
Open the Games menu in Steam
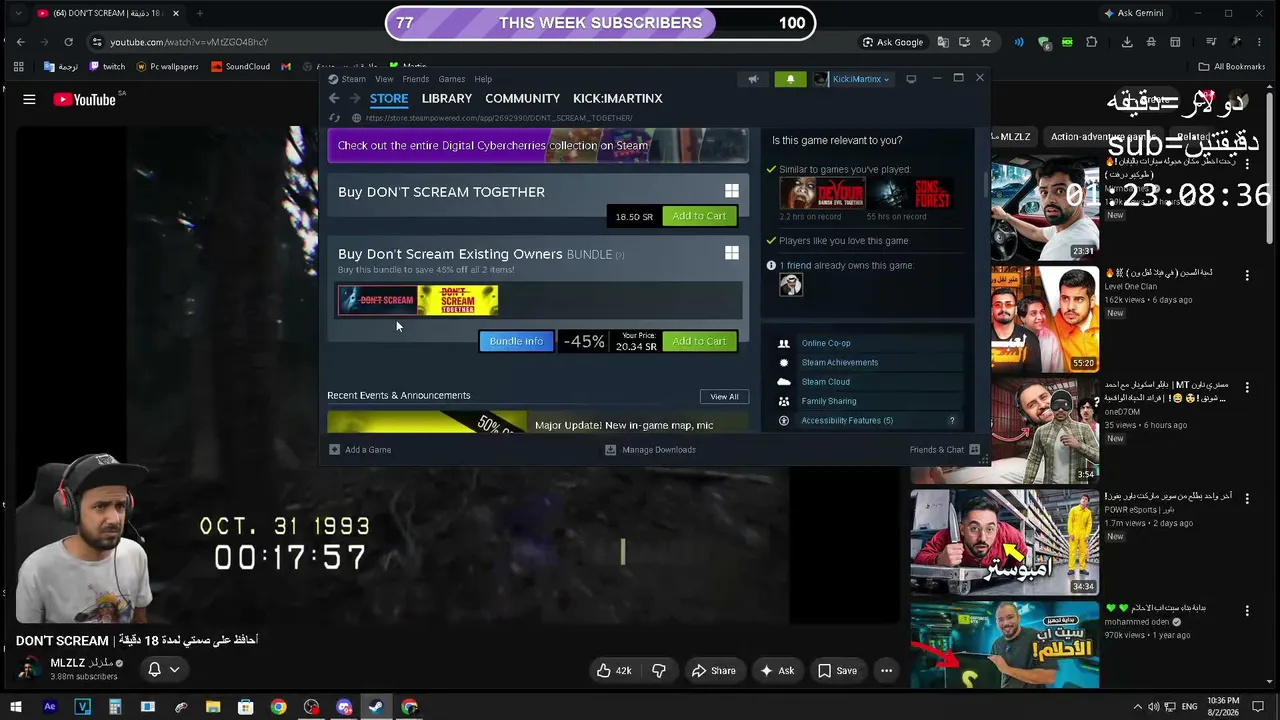[x=452, y=79]
